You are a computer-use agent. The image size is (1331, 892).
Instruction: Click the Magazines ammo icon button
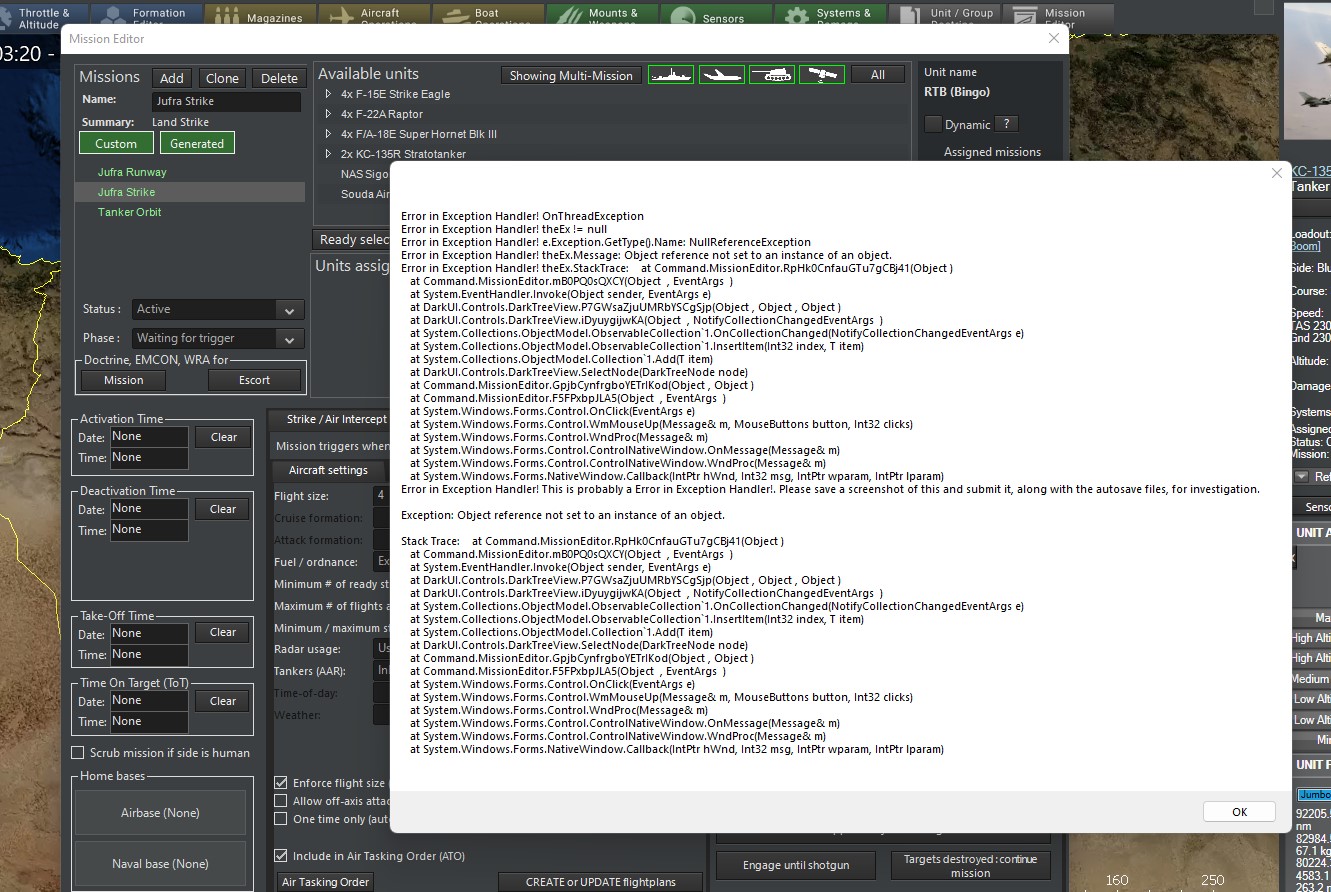260,16
